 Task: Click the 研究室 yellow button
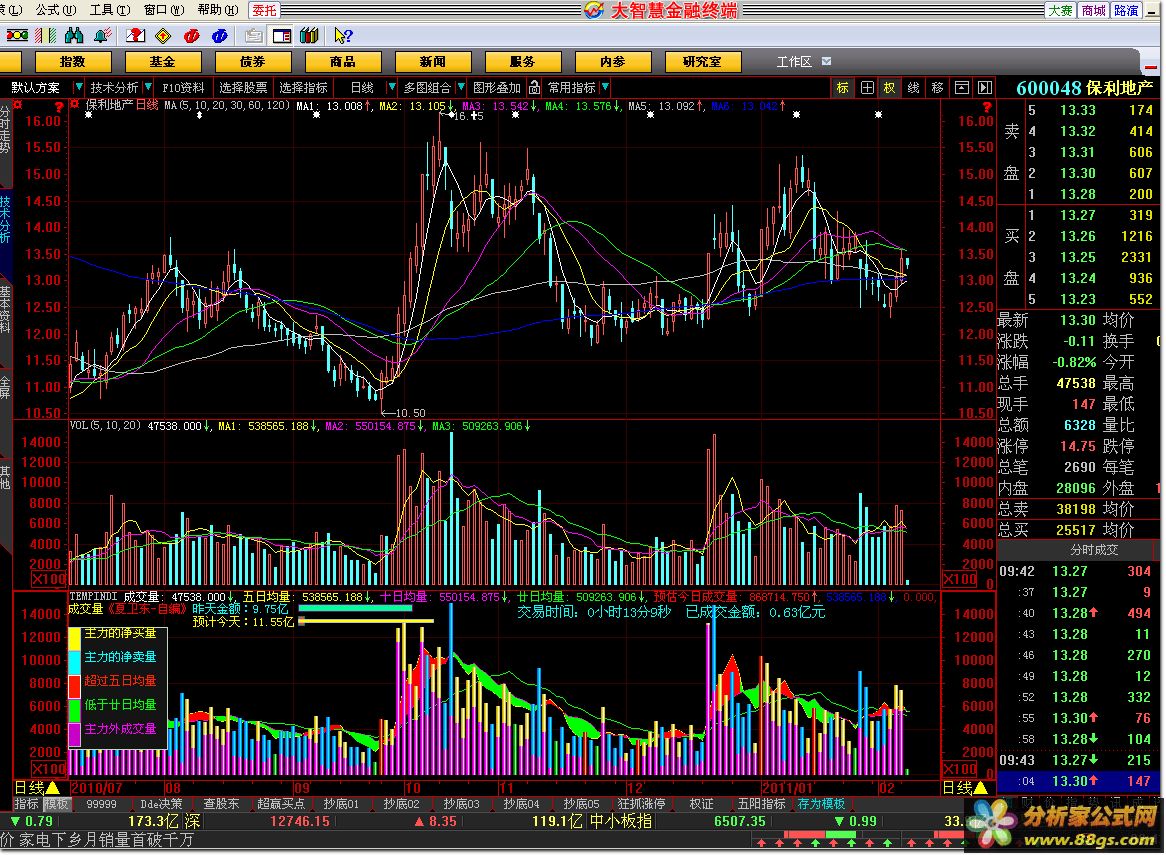[x=702, y=62]
